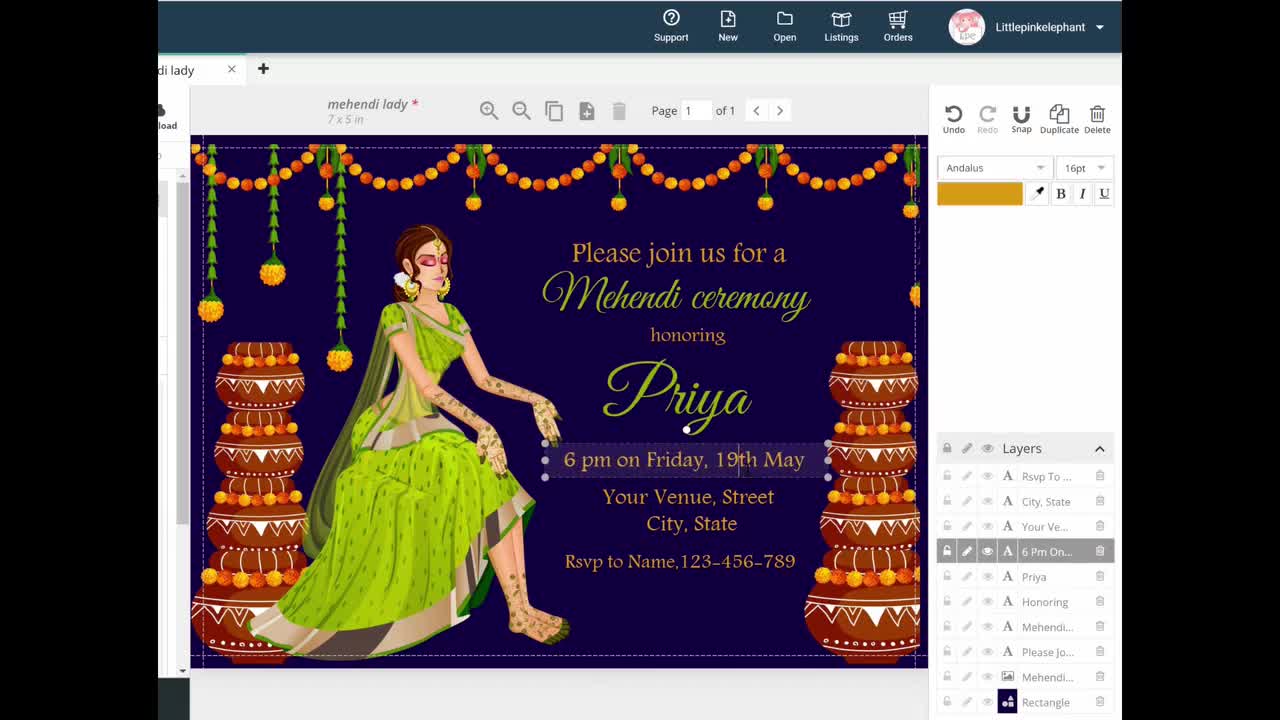Click the honoring text on canvas

[x=688, y=335]
